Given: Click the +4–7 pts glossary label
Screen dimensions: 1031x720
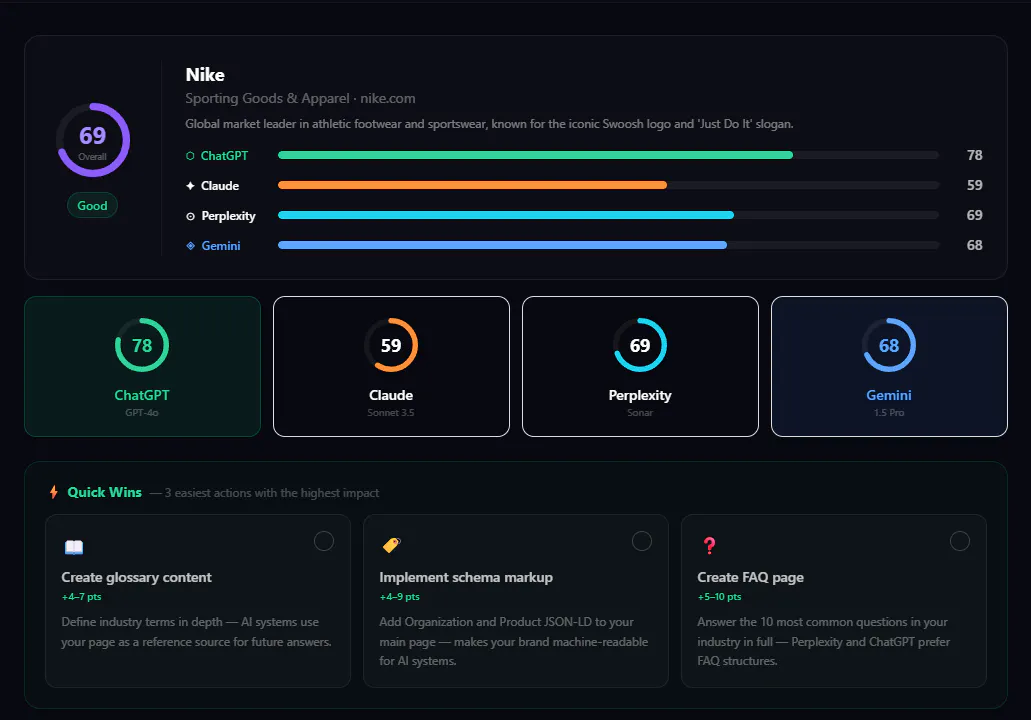Looking at the screenshot, I should pos(82,596).
